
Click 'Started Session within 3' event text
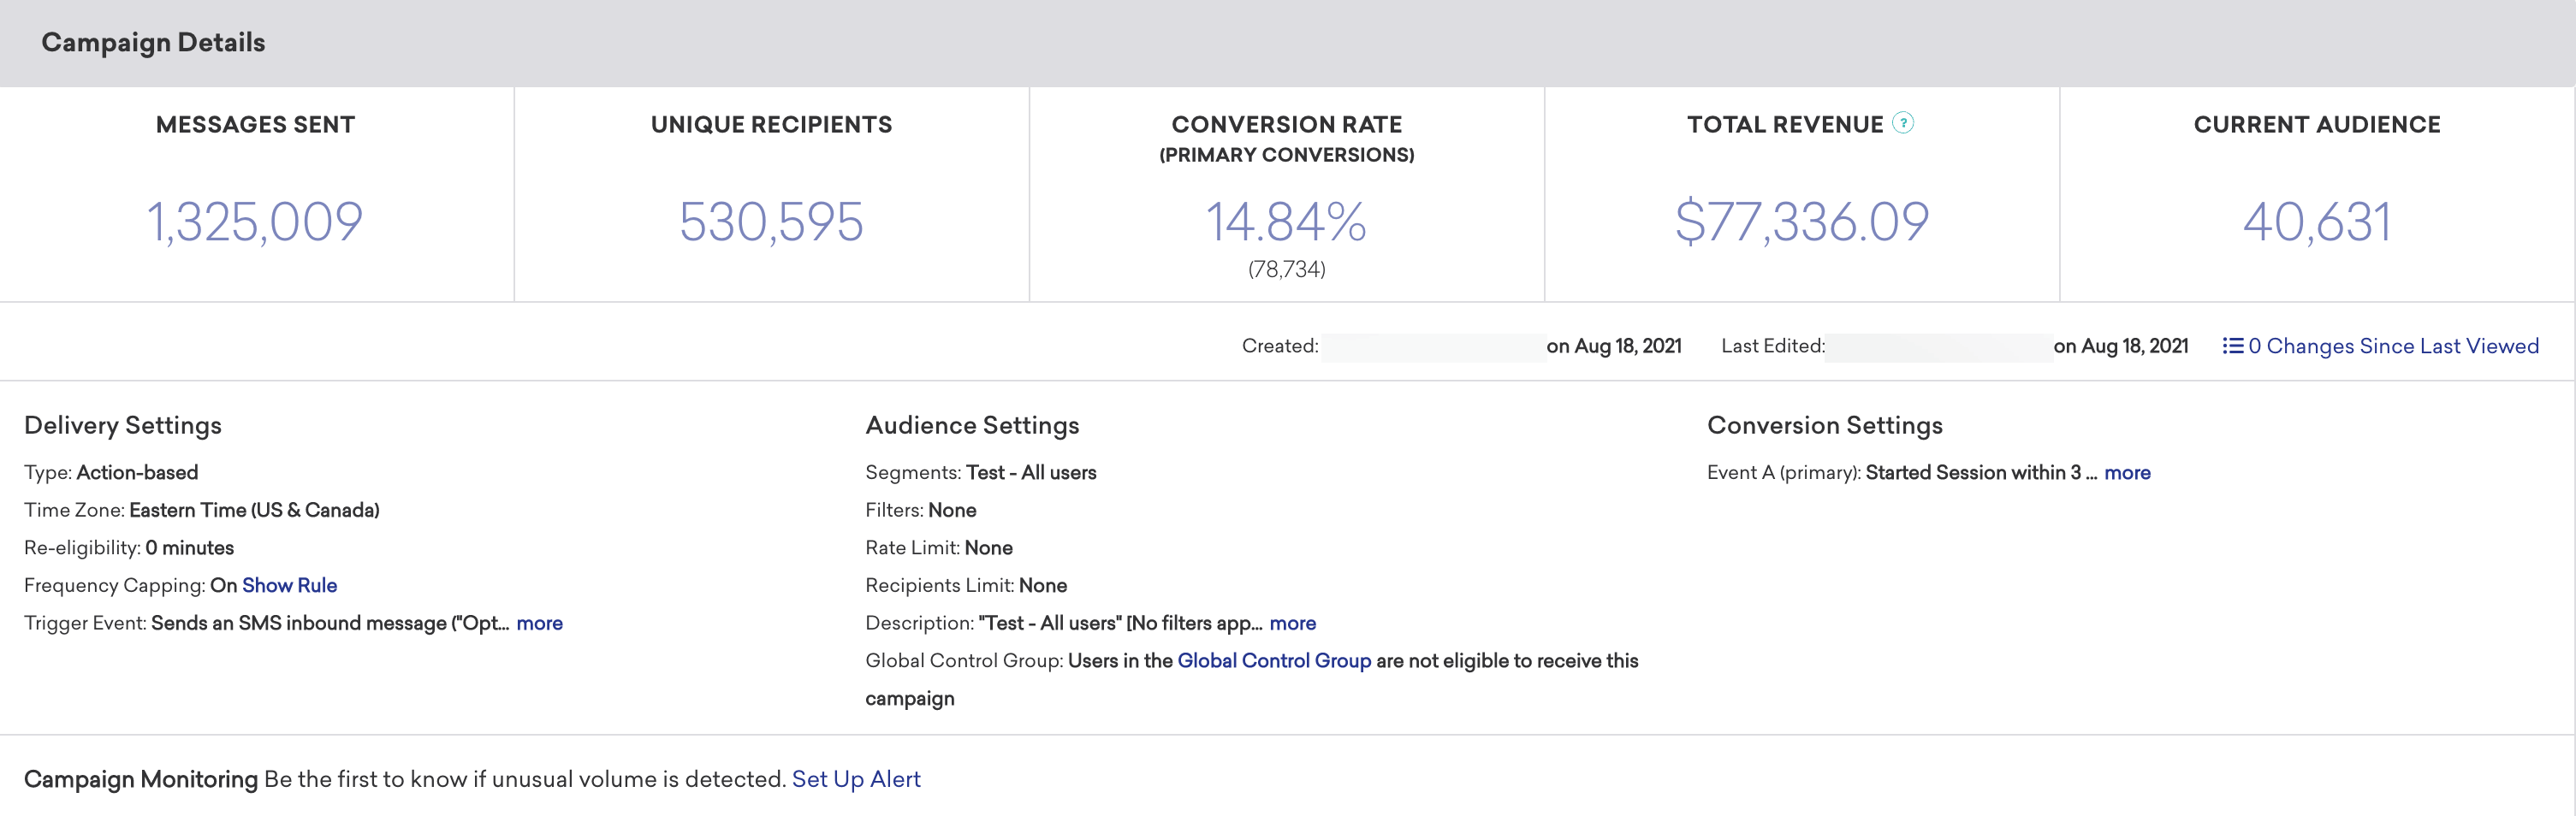(x=1973, y=472)
